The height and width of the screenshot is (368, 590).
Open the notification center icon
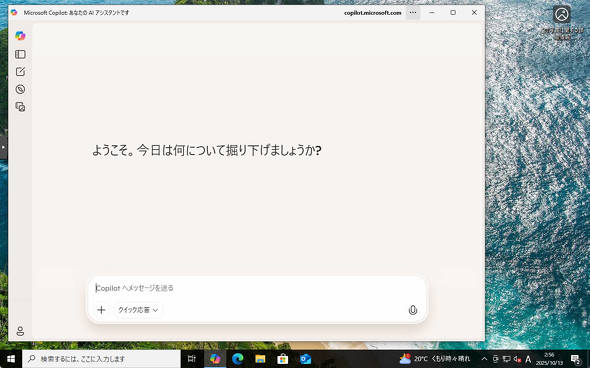click(575, 359)
